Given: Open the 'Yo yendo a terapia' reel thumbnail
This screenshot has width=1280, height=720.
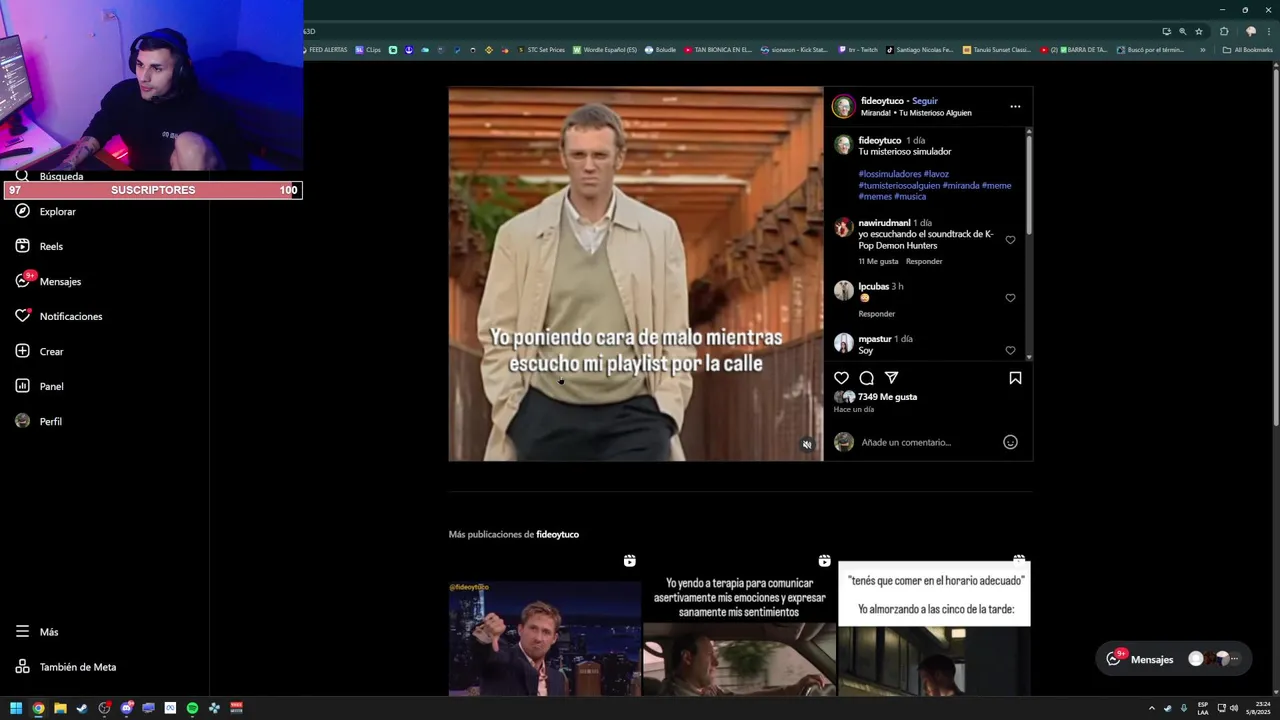Looking at the screenshot, I should [x=739, y=625].
